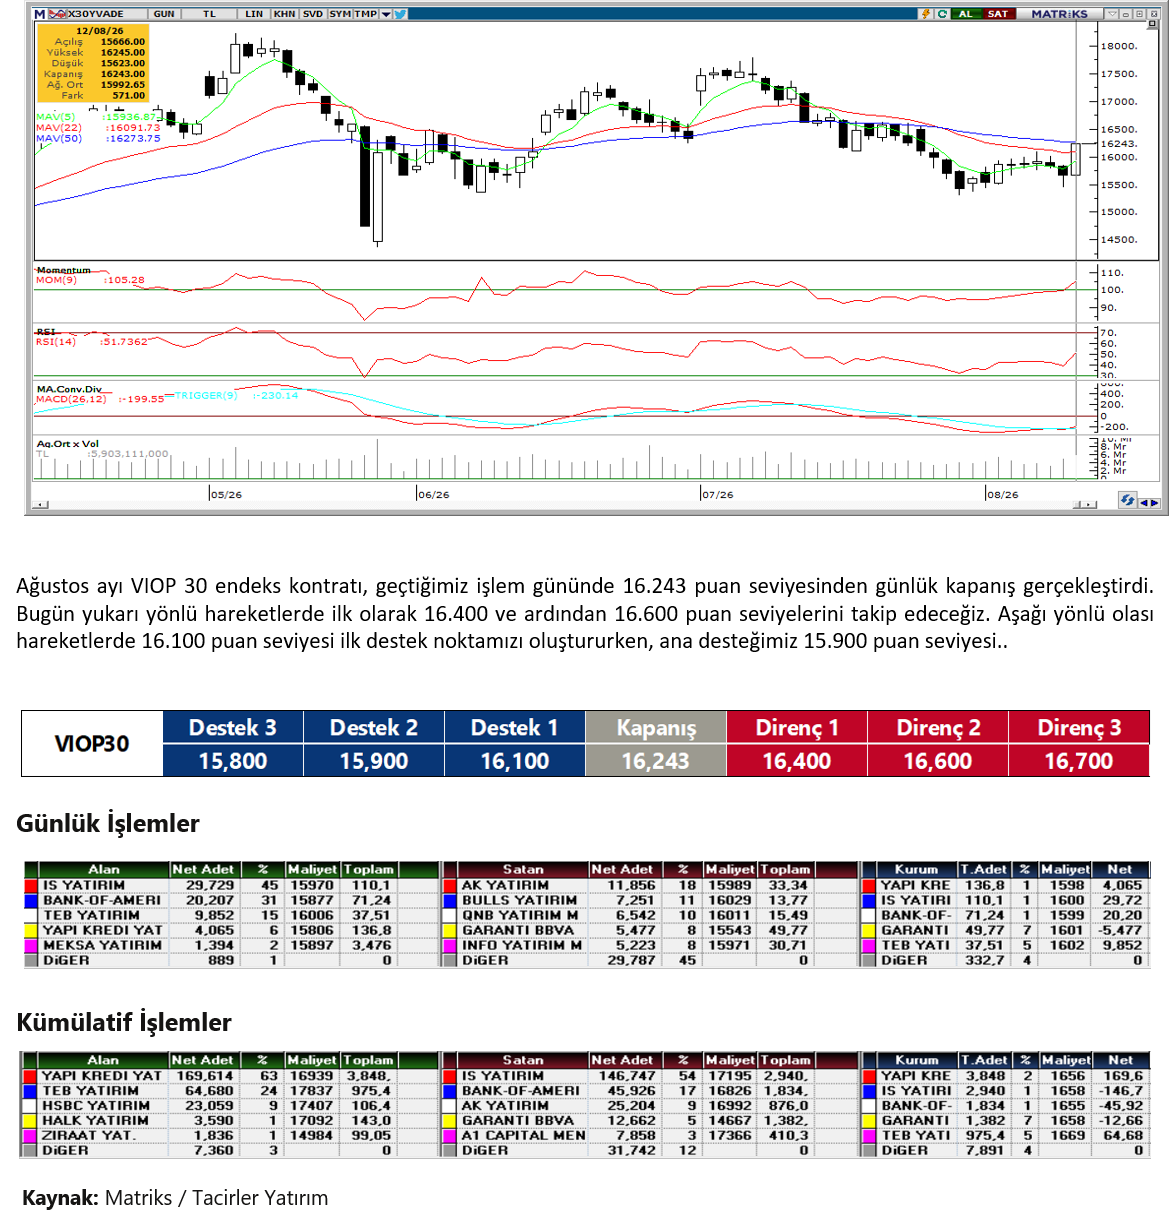
Task: Click INFO YATIRIM M row in Satan table
Action: pos(650,945)
